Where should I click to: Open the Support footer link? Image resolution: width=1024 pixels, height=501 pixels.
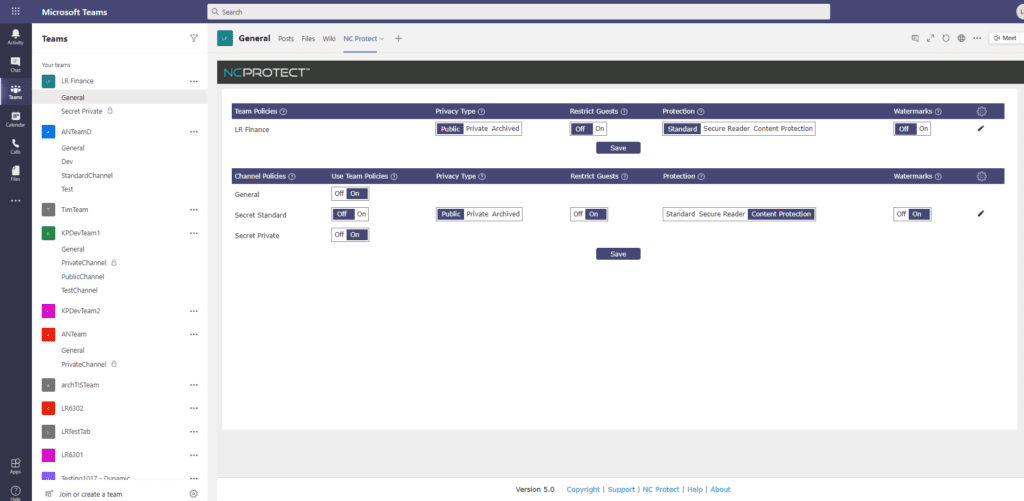coord(621,489)
